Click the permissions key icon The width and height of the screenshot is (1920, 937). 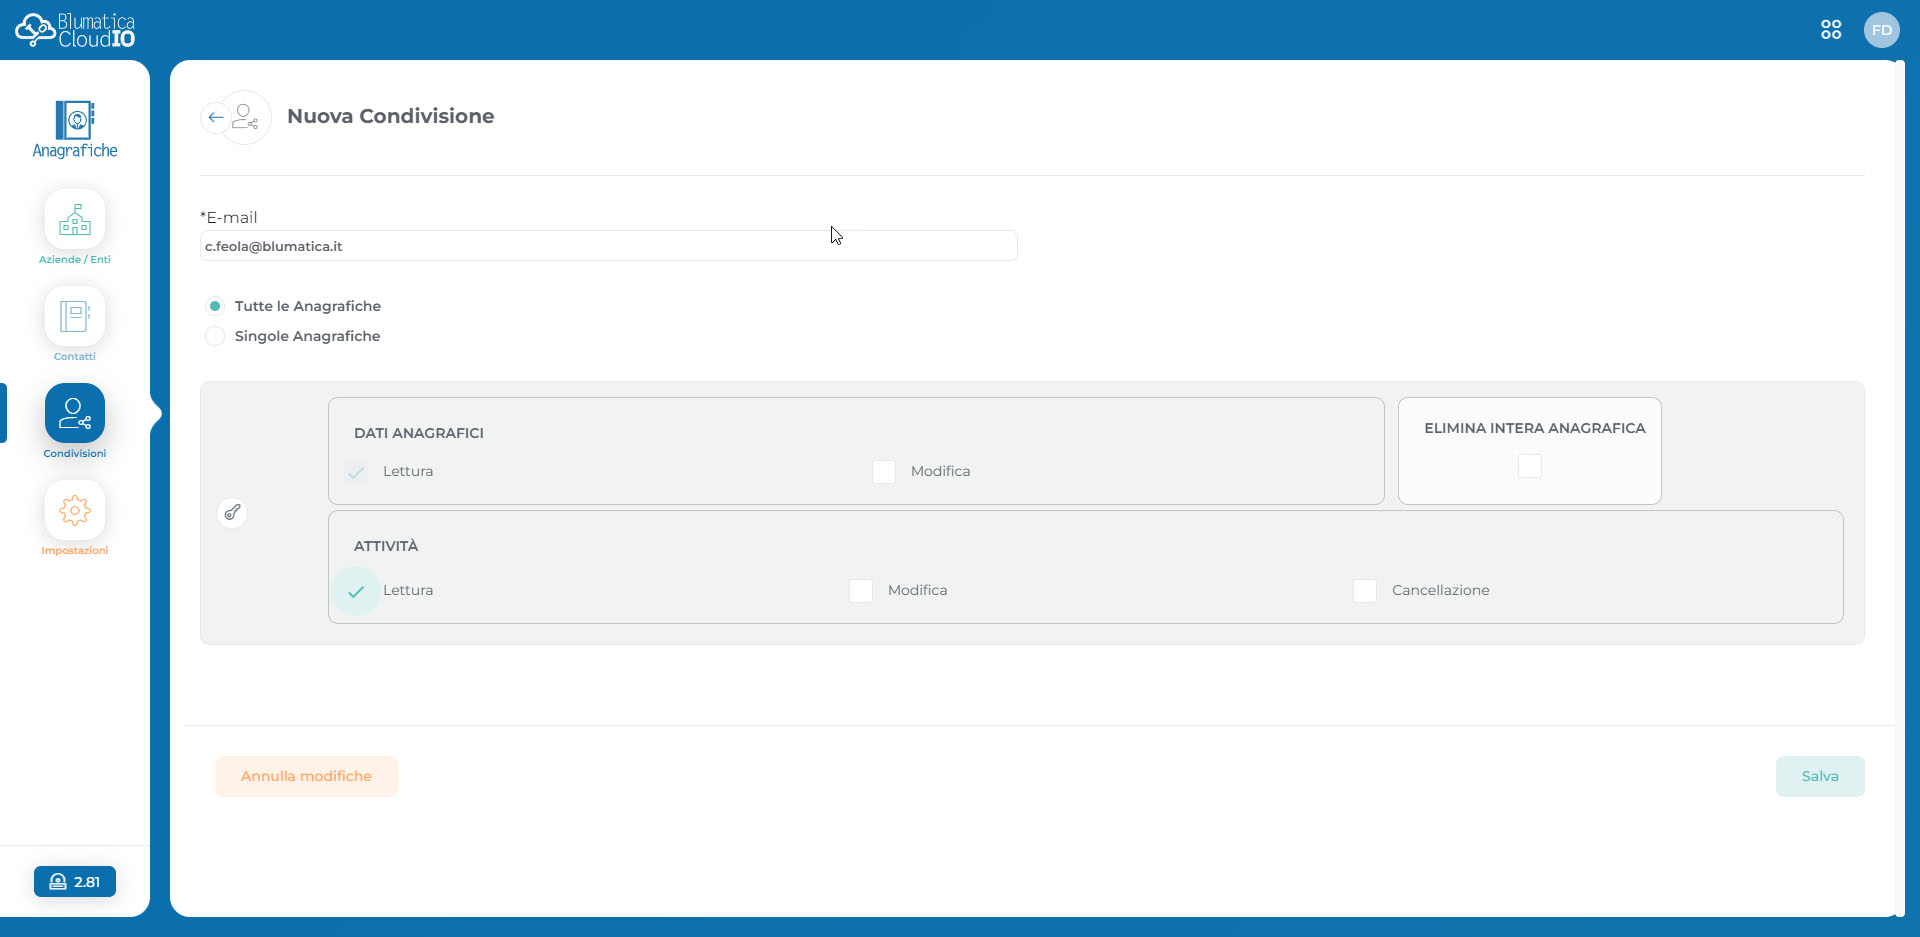tap(232, 513)
